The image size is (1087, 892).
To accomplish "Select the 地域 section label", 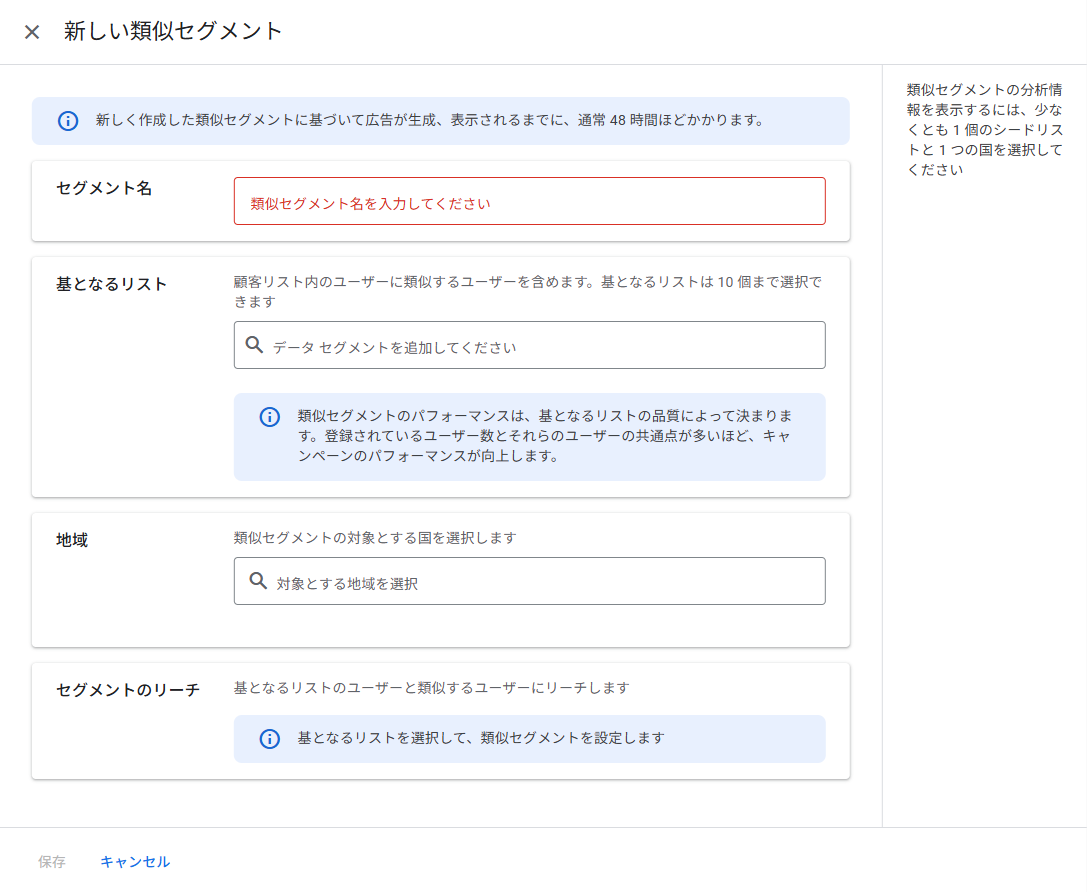I will 72,540.
